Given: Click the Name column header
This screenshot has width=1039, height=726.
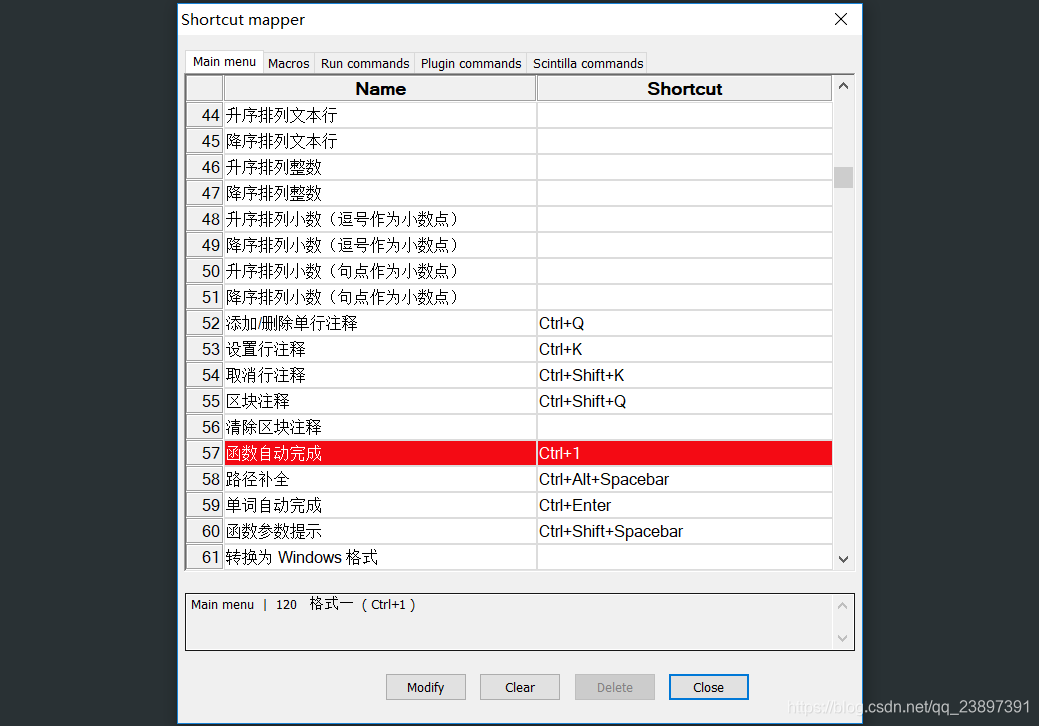Looking at the screenshot, I should click(x=380, y=89).
